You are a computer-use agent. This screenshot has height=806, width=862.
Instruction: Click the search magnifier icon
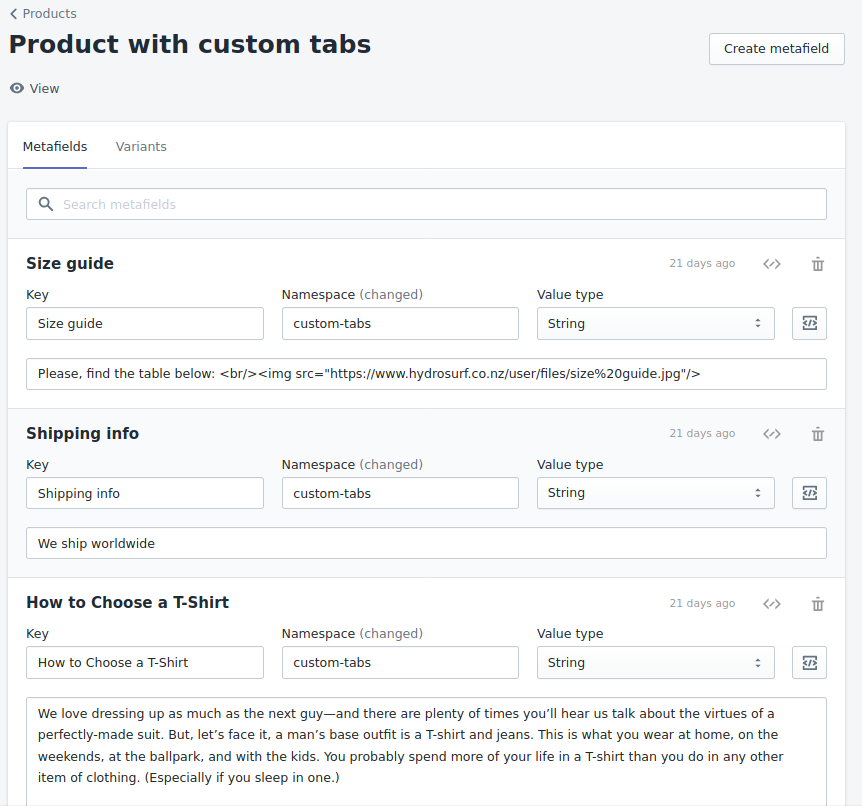click(x=46, y=205)
